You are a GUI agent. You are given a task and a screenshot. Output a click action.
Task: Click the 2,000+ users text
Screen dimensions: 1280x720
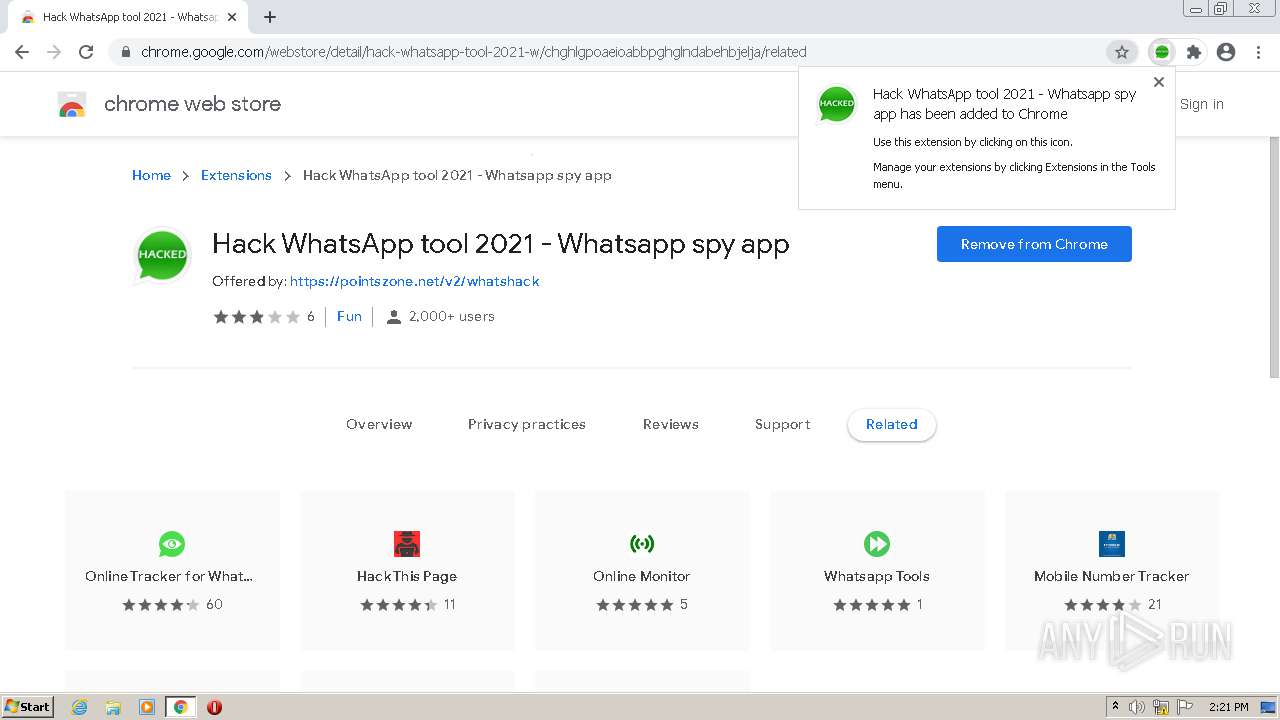click(x=452, y=316)
